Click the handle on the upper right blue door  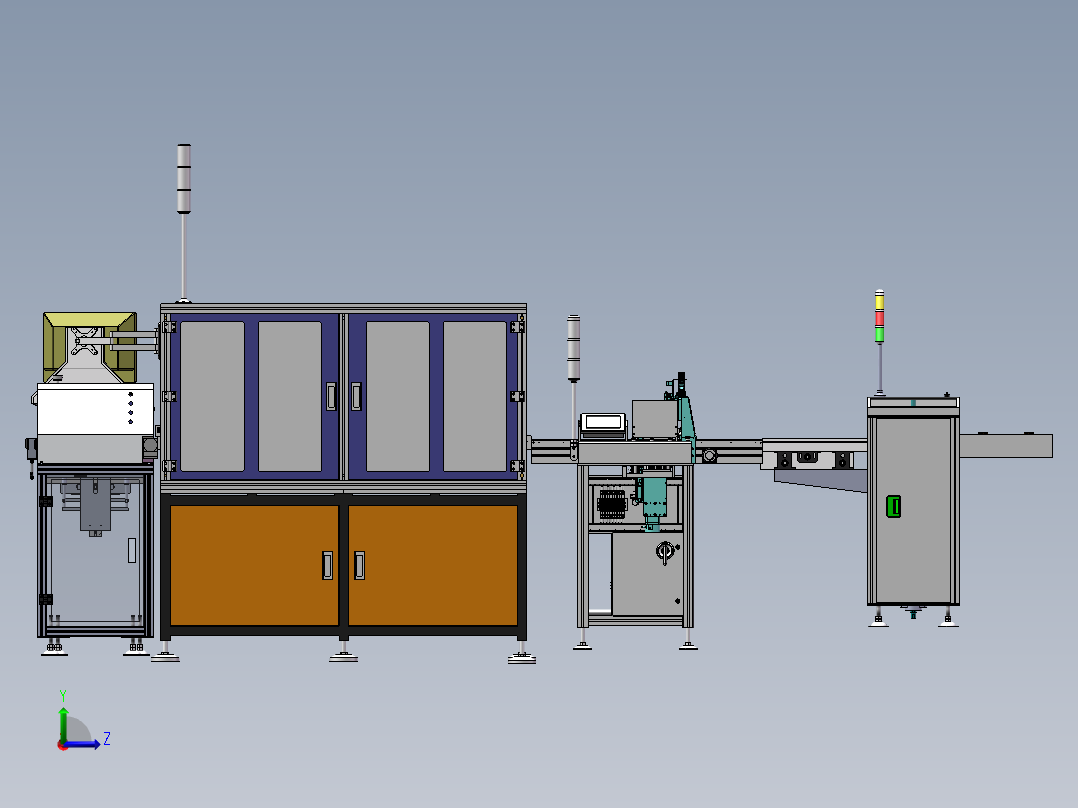tap(356, 396)
